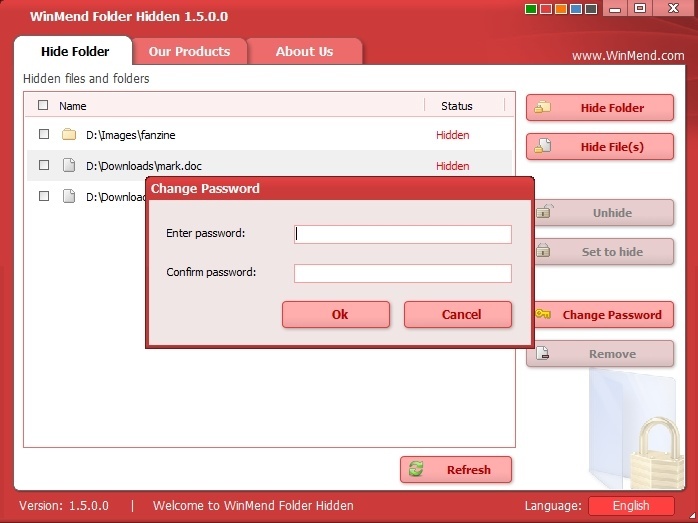
Task: Switch to the Our Products tab
Action: (190, 51)
